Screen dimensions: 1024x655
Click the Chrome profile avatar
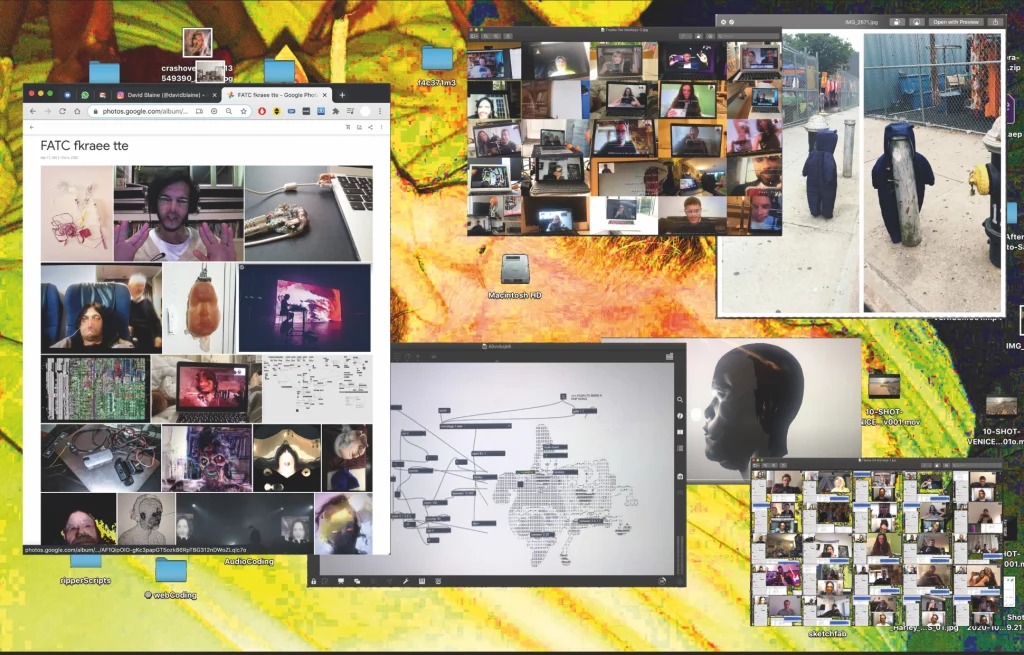pyautogui.click(x=366, y=112)
